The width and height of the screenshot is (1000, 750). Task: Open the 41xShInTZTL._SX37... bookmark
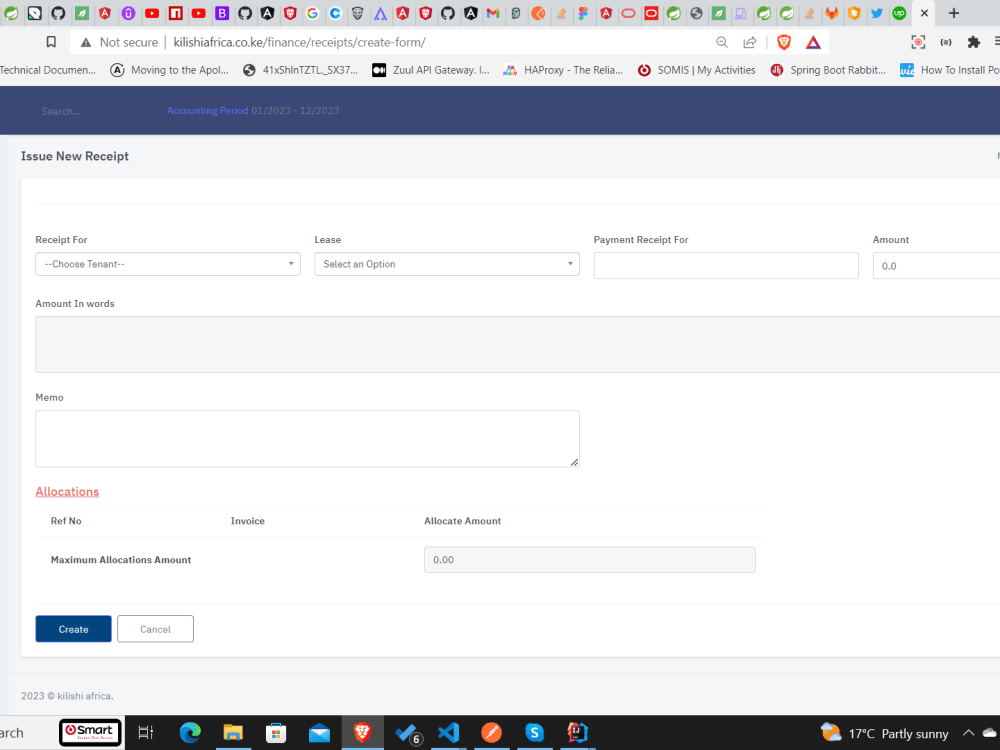(x=300, y=70)
